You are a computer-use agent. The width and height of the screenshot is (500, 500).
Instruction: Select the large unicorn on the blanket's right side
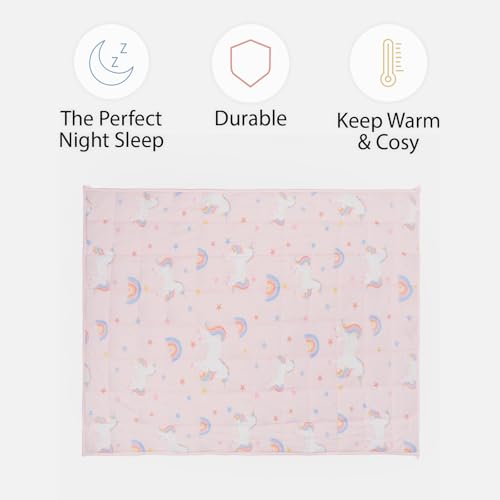(347, 348)
